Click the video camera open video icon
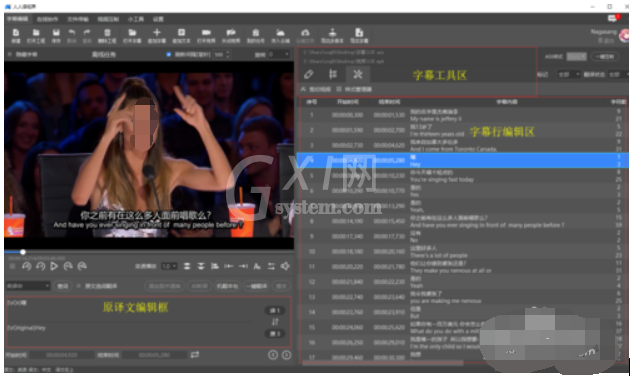644x376 pixels. [206, 32]
